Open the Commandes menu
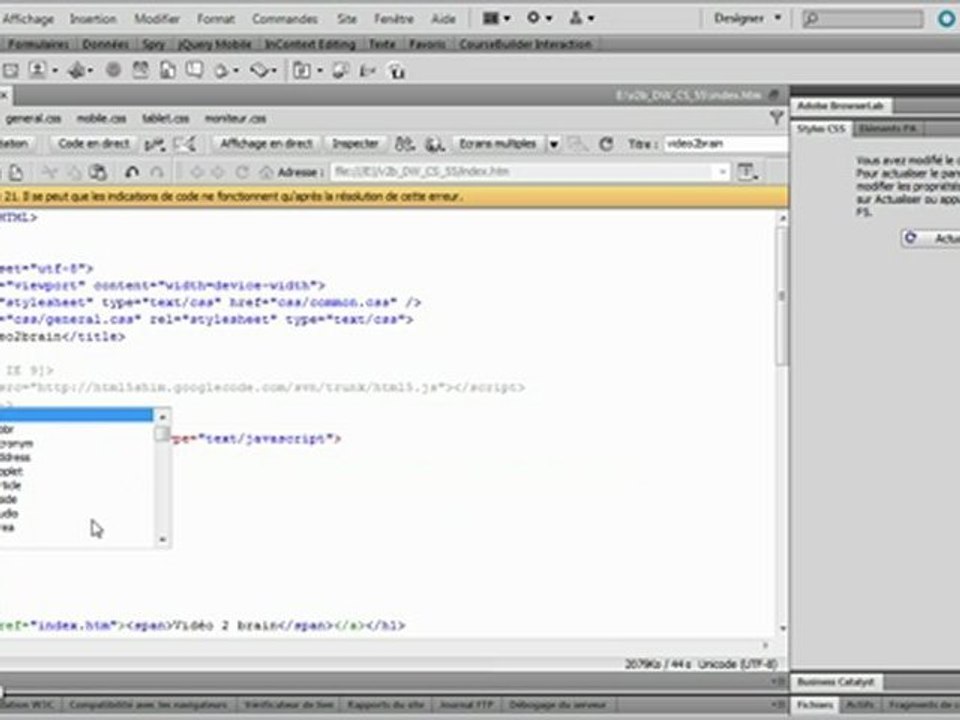 pos(285,19)
